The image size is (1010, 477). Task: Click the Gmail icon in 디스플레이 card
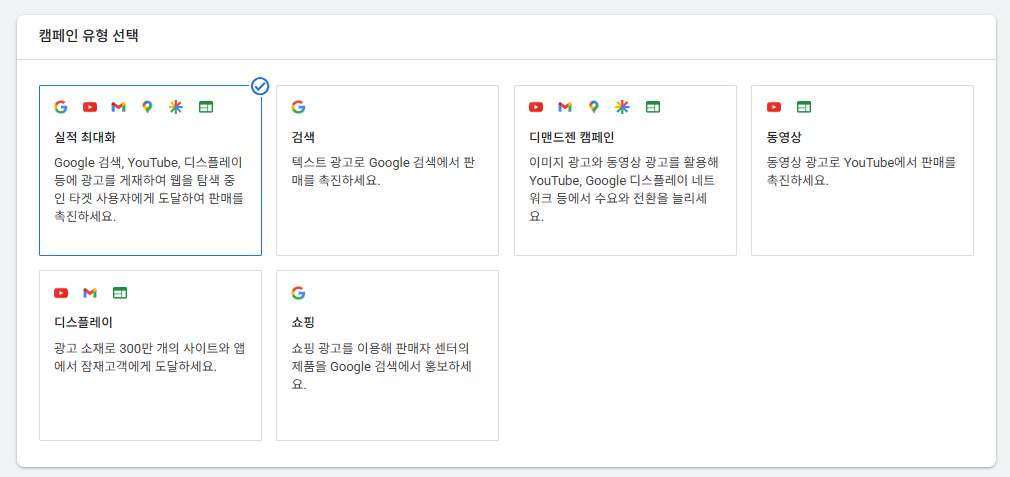point(90,294)
